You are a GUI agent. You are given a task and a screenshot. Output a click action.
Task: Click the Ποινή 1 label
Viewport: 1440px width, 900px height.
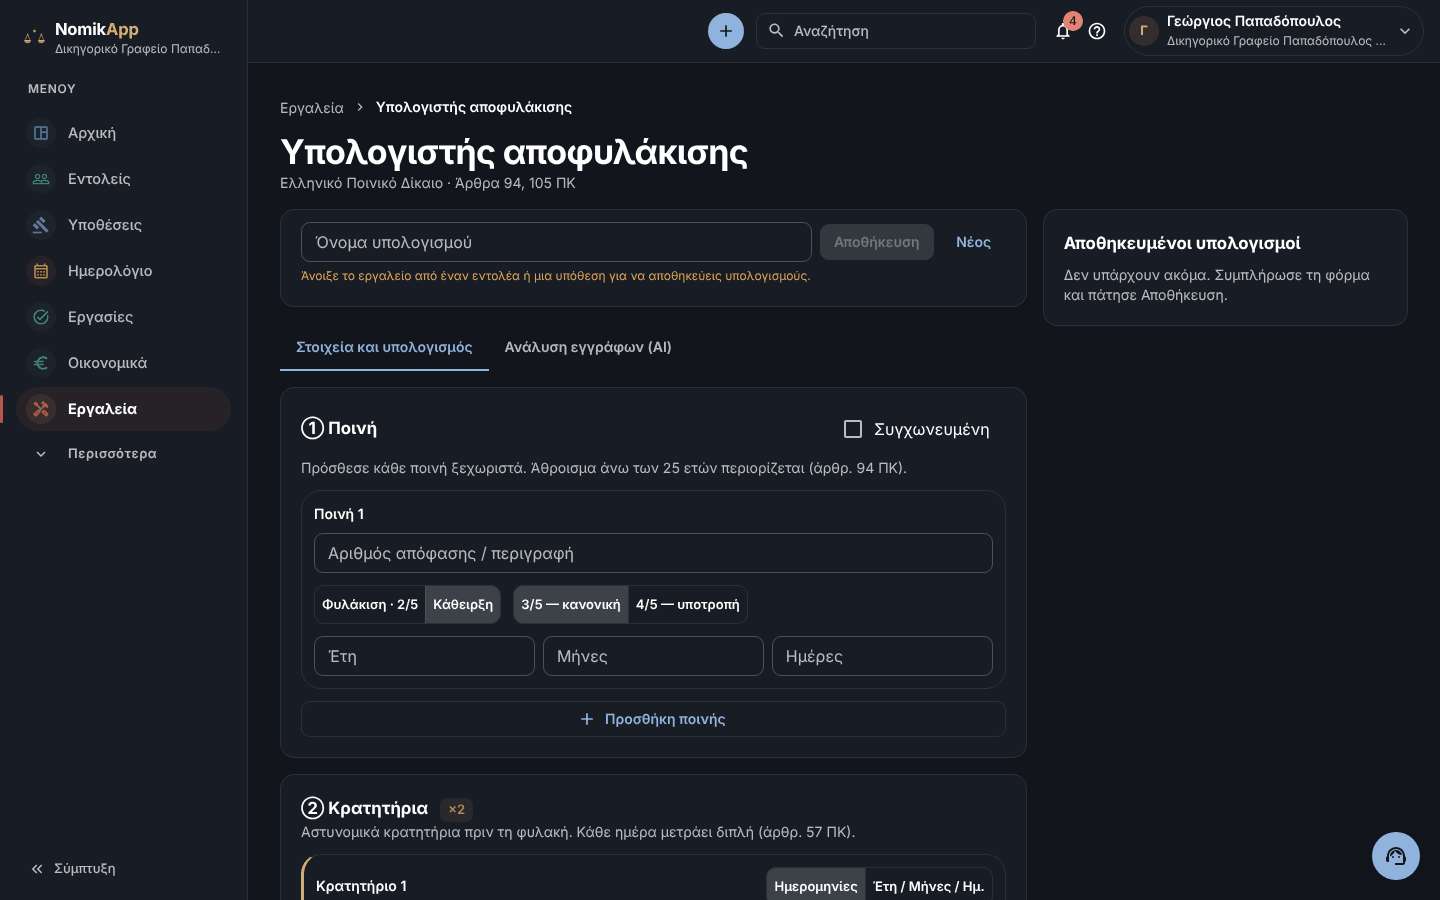point(339,514)
